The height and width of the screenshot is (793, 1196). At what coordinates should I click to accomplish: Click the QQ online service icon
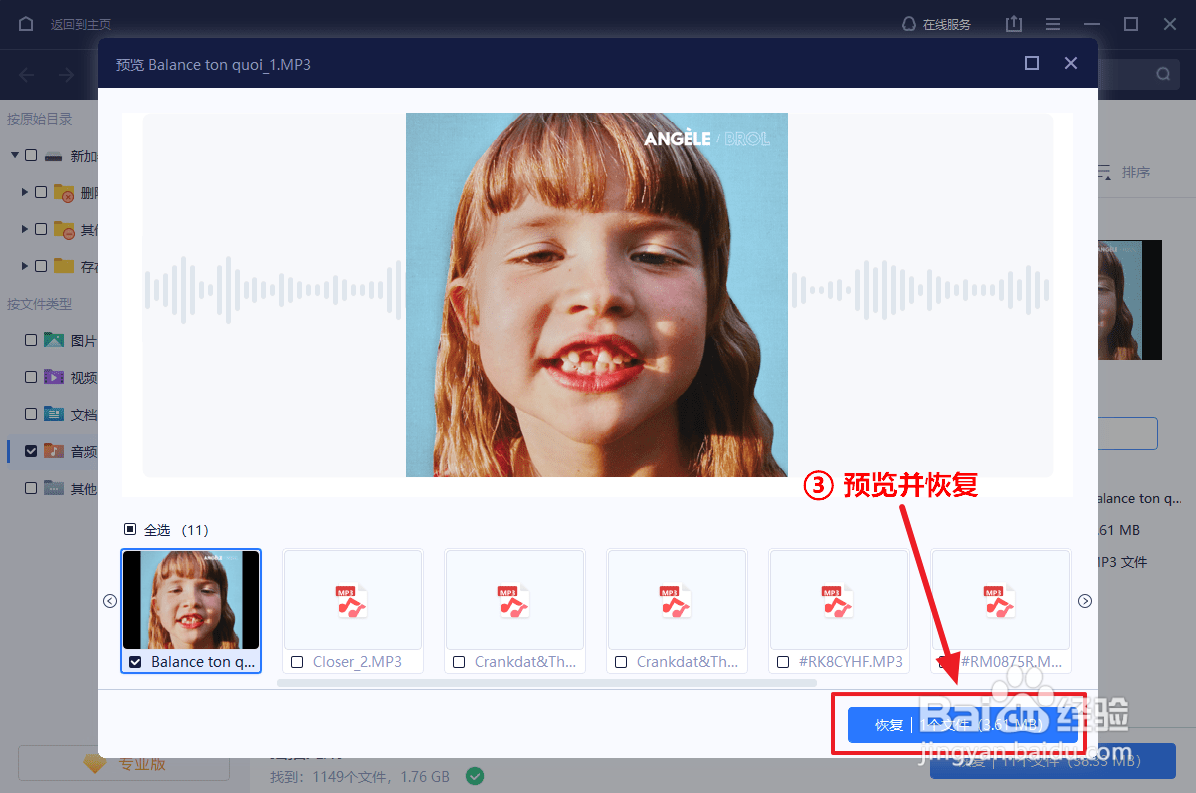tap(908, 23)
